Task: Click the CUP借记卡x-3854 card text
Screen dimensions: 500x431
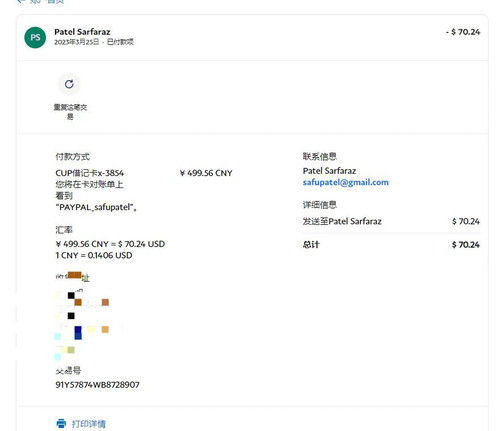Action: tap(90, 173)
